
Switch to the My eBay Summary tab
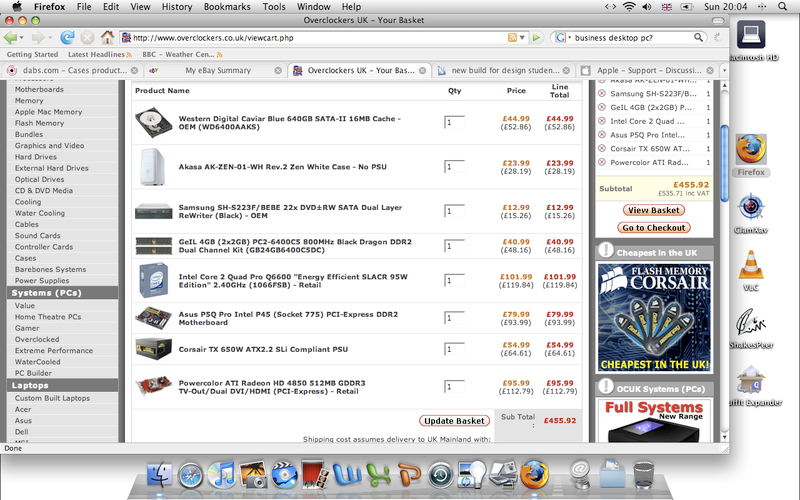click(214, 70)
